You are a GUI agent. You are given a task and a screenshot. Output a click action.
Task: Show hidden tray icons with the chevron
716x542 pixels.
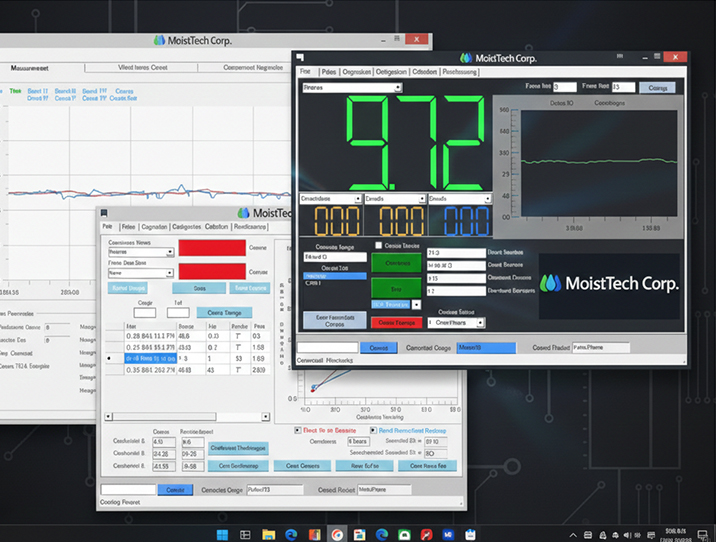tap(573, 535)
